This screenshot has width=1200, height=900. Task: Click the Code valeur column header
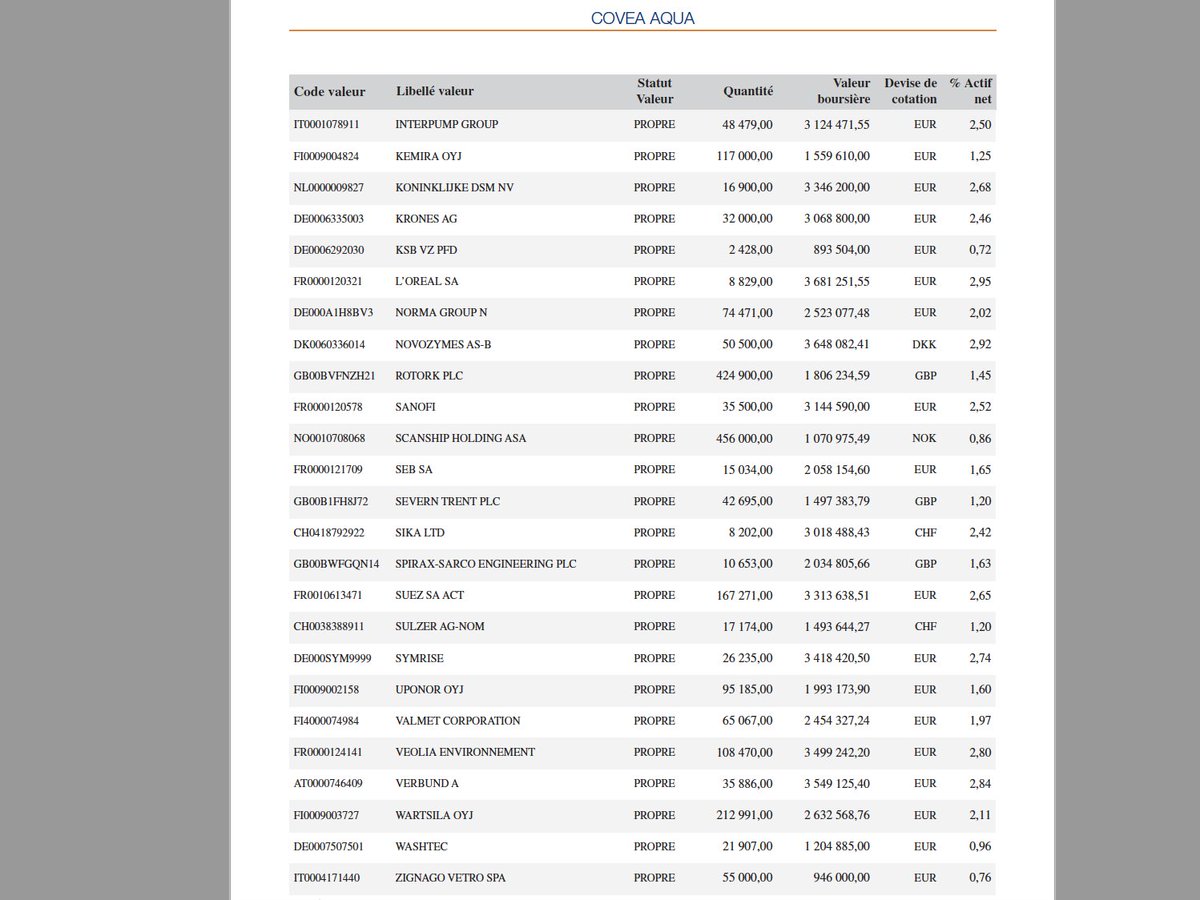tap(330, 91)
